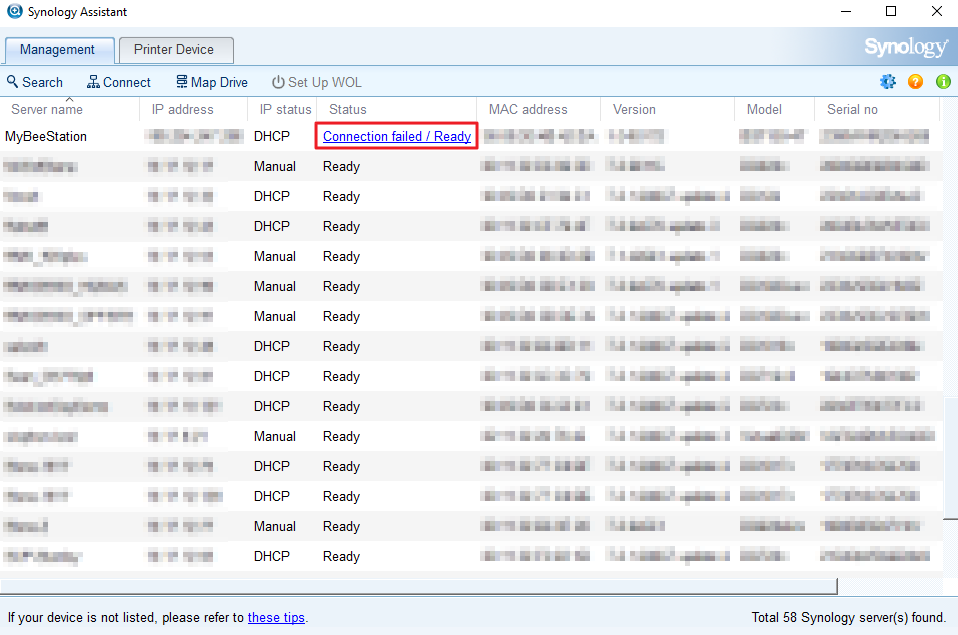
Task: Sort by the IP address column header
Action: click(194, 109)
